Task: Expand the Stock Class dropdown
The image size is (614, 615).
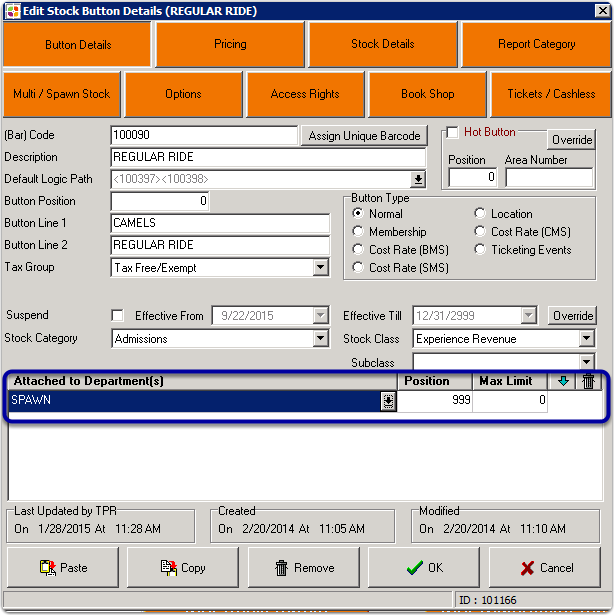Action: (587, 339)
